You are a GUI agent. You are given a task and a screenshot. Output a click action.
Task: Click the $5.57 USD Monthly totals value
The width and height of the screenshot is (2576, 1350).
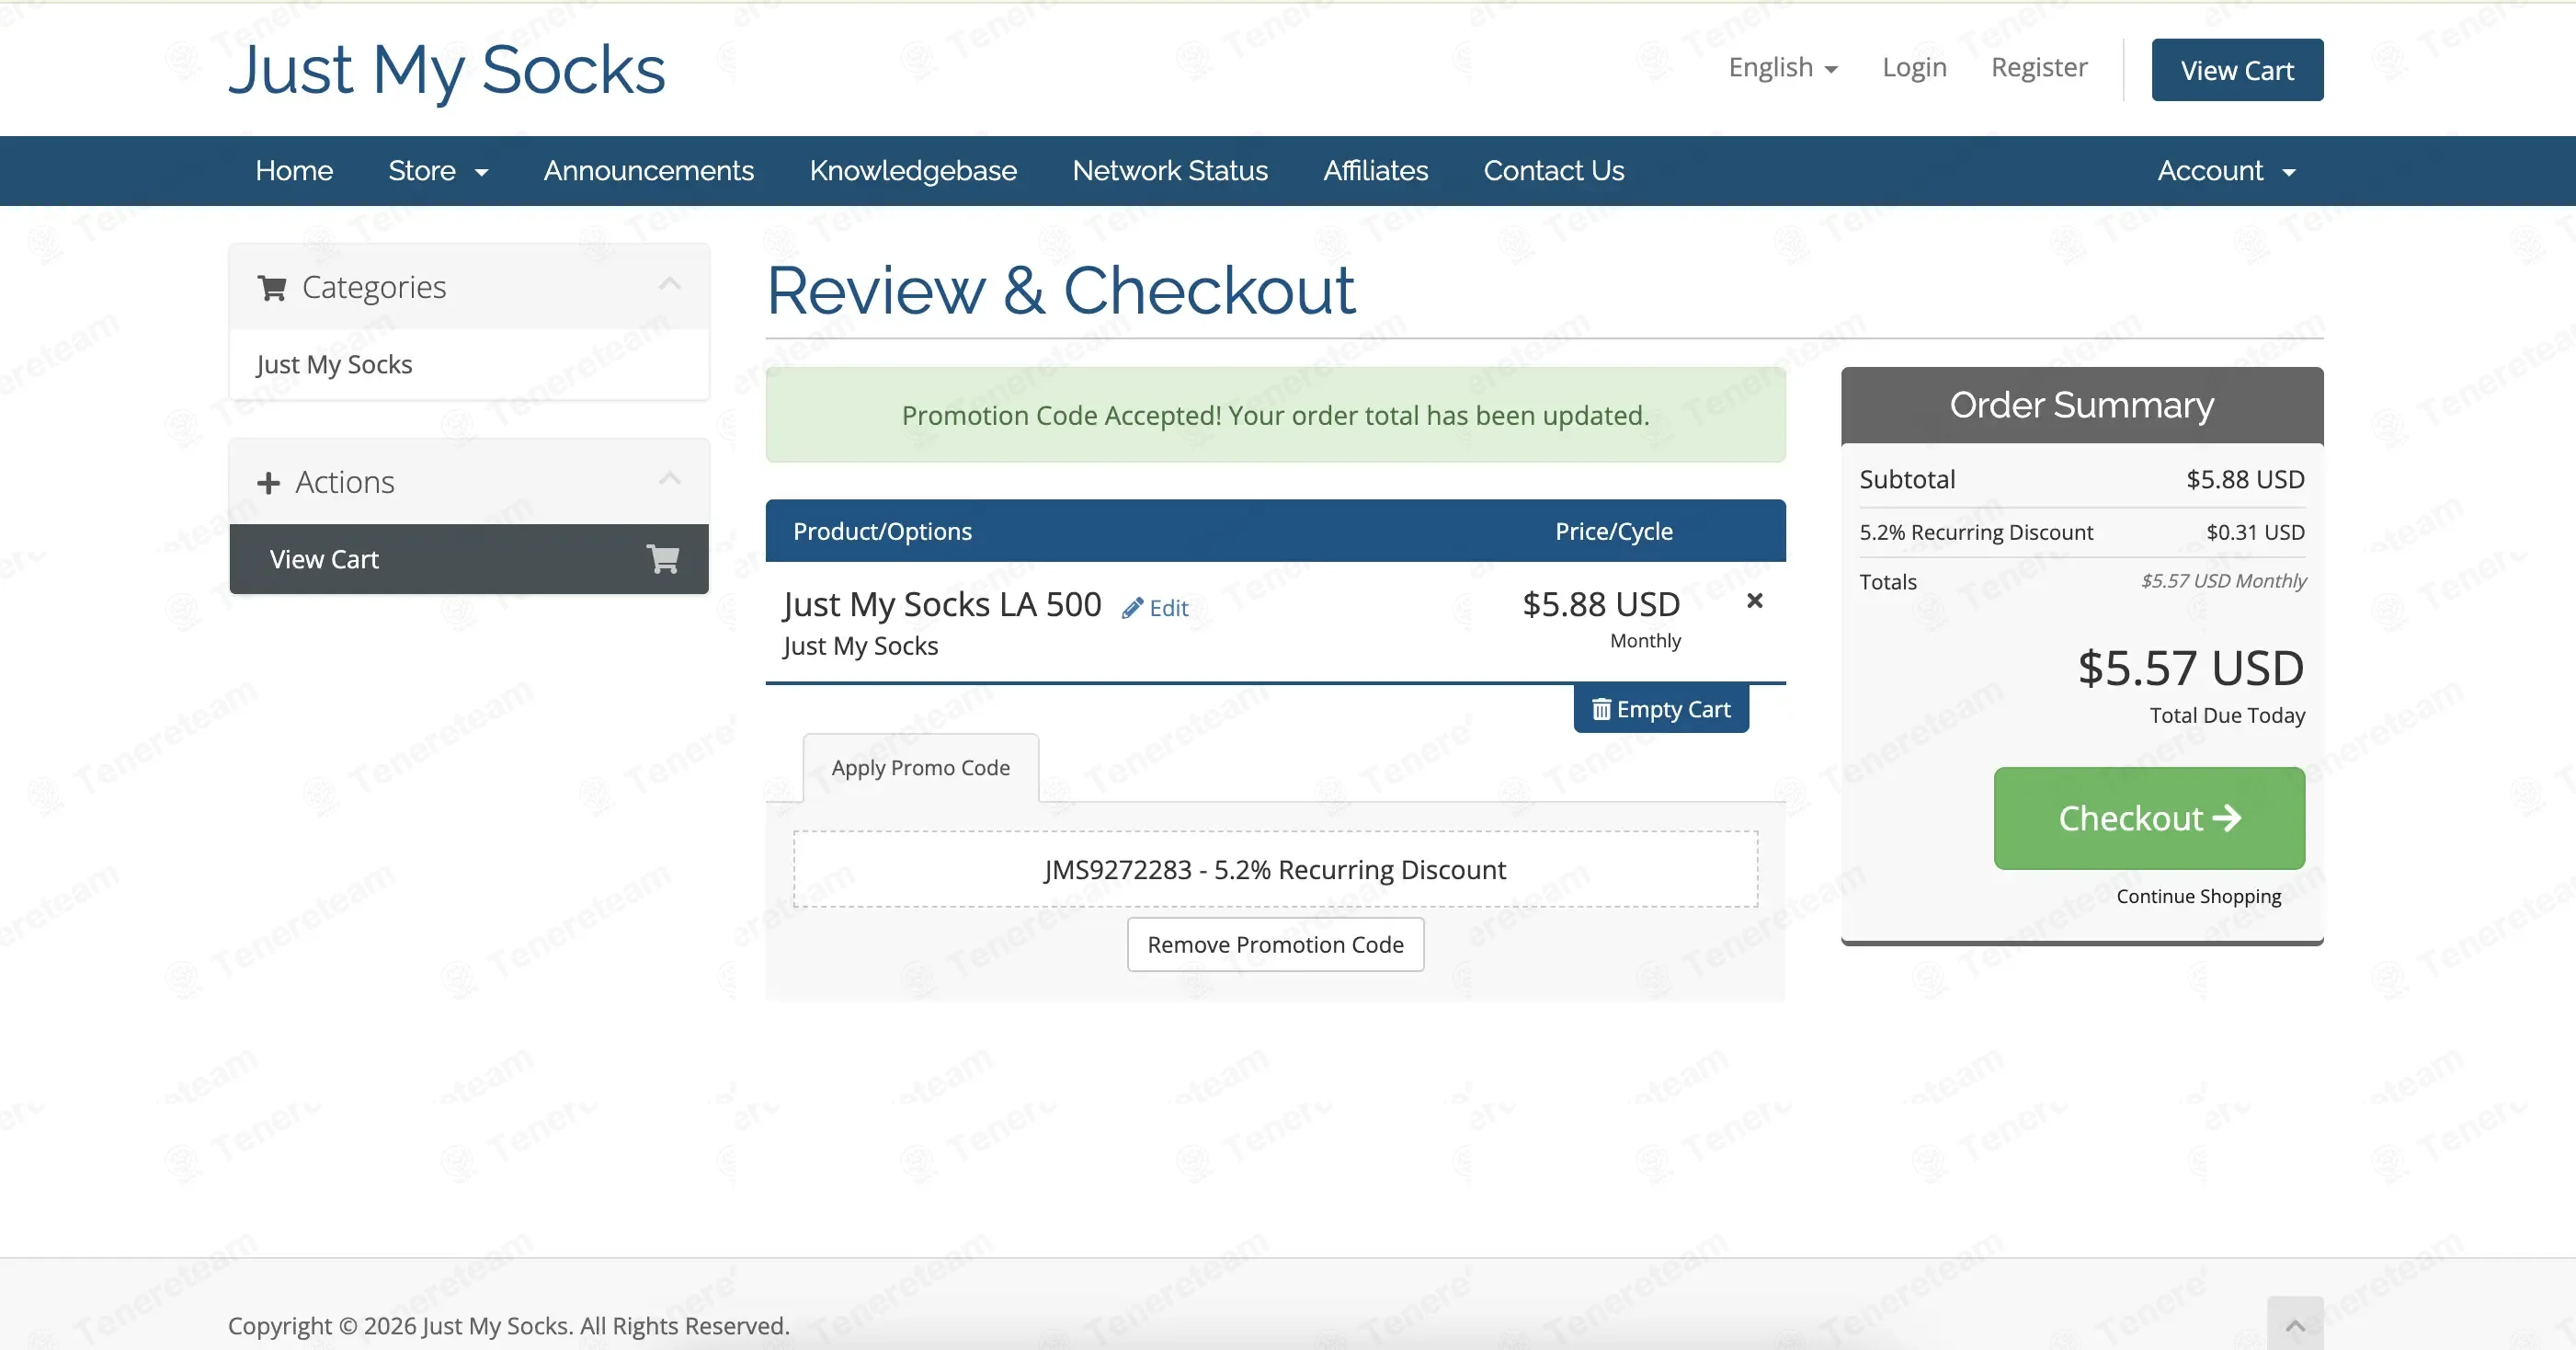click(x=2223, y=581)
